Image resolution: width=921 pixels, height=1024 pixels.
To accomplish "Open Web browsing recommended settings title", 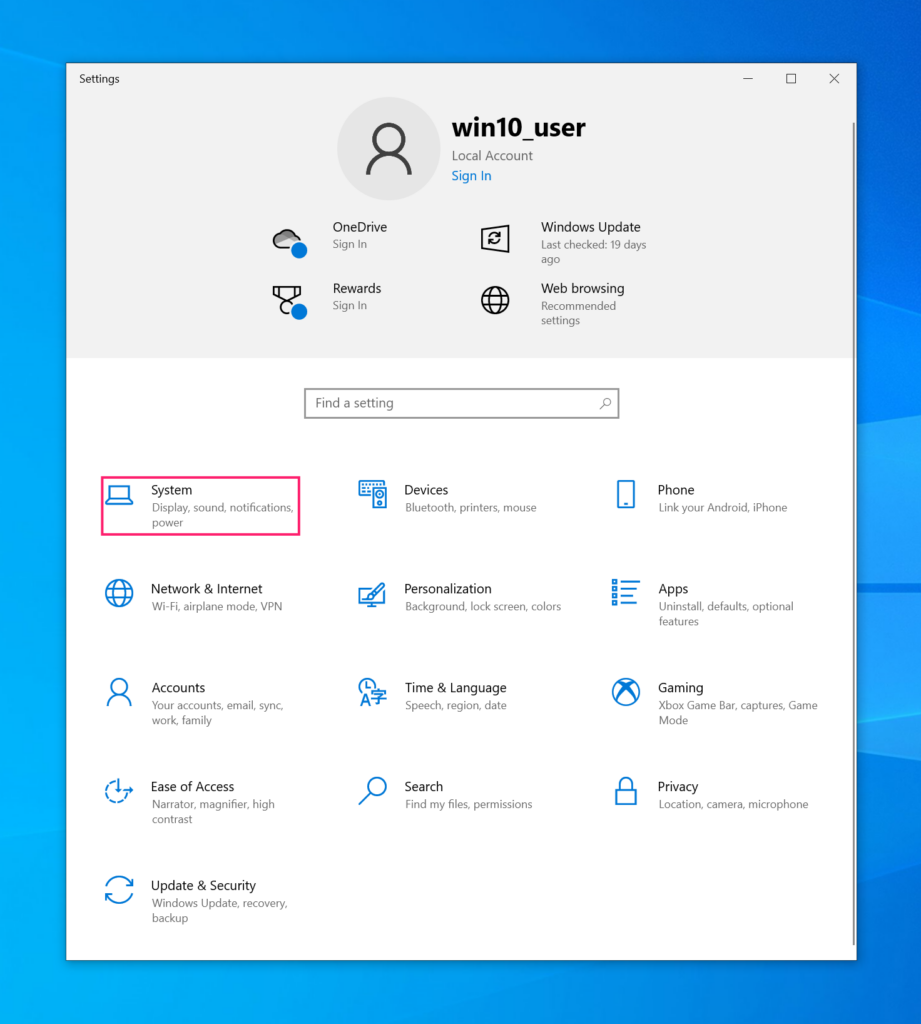I will click(x=582, y=289).
